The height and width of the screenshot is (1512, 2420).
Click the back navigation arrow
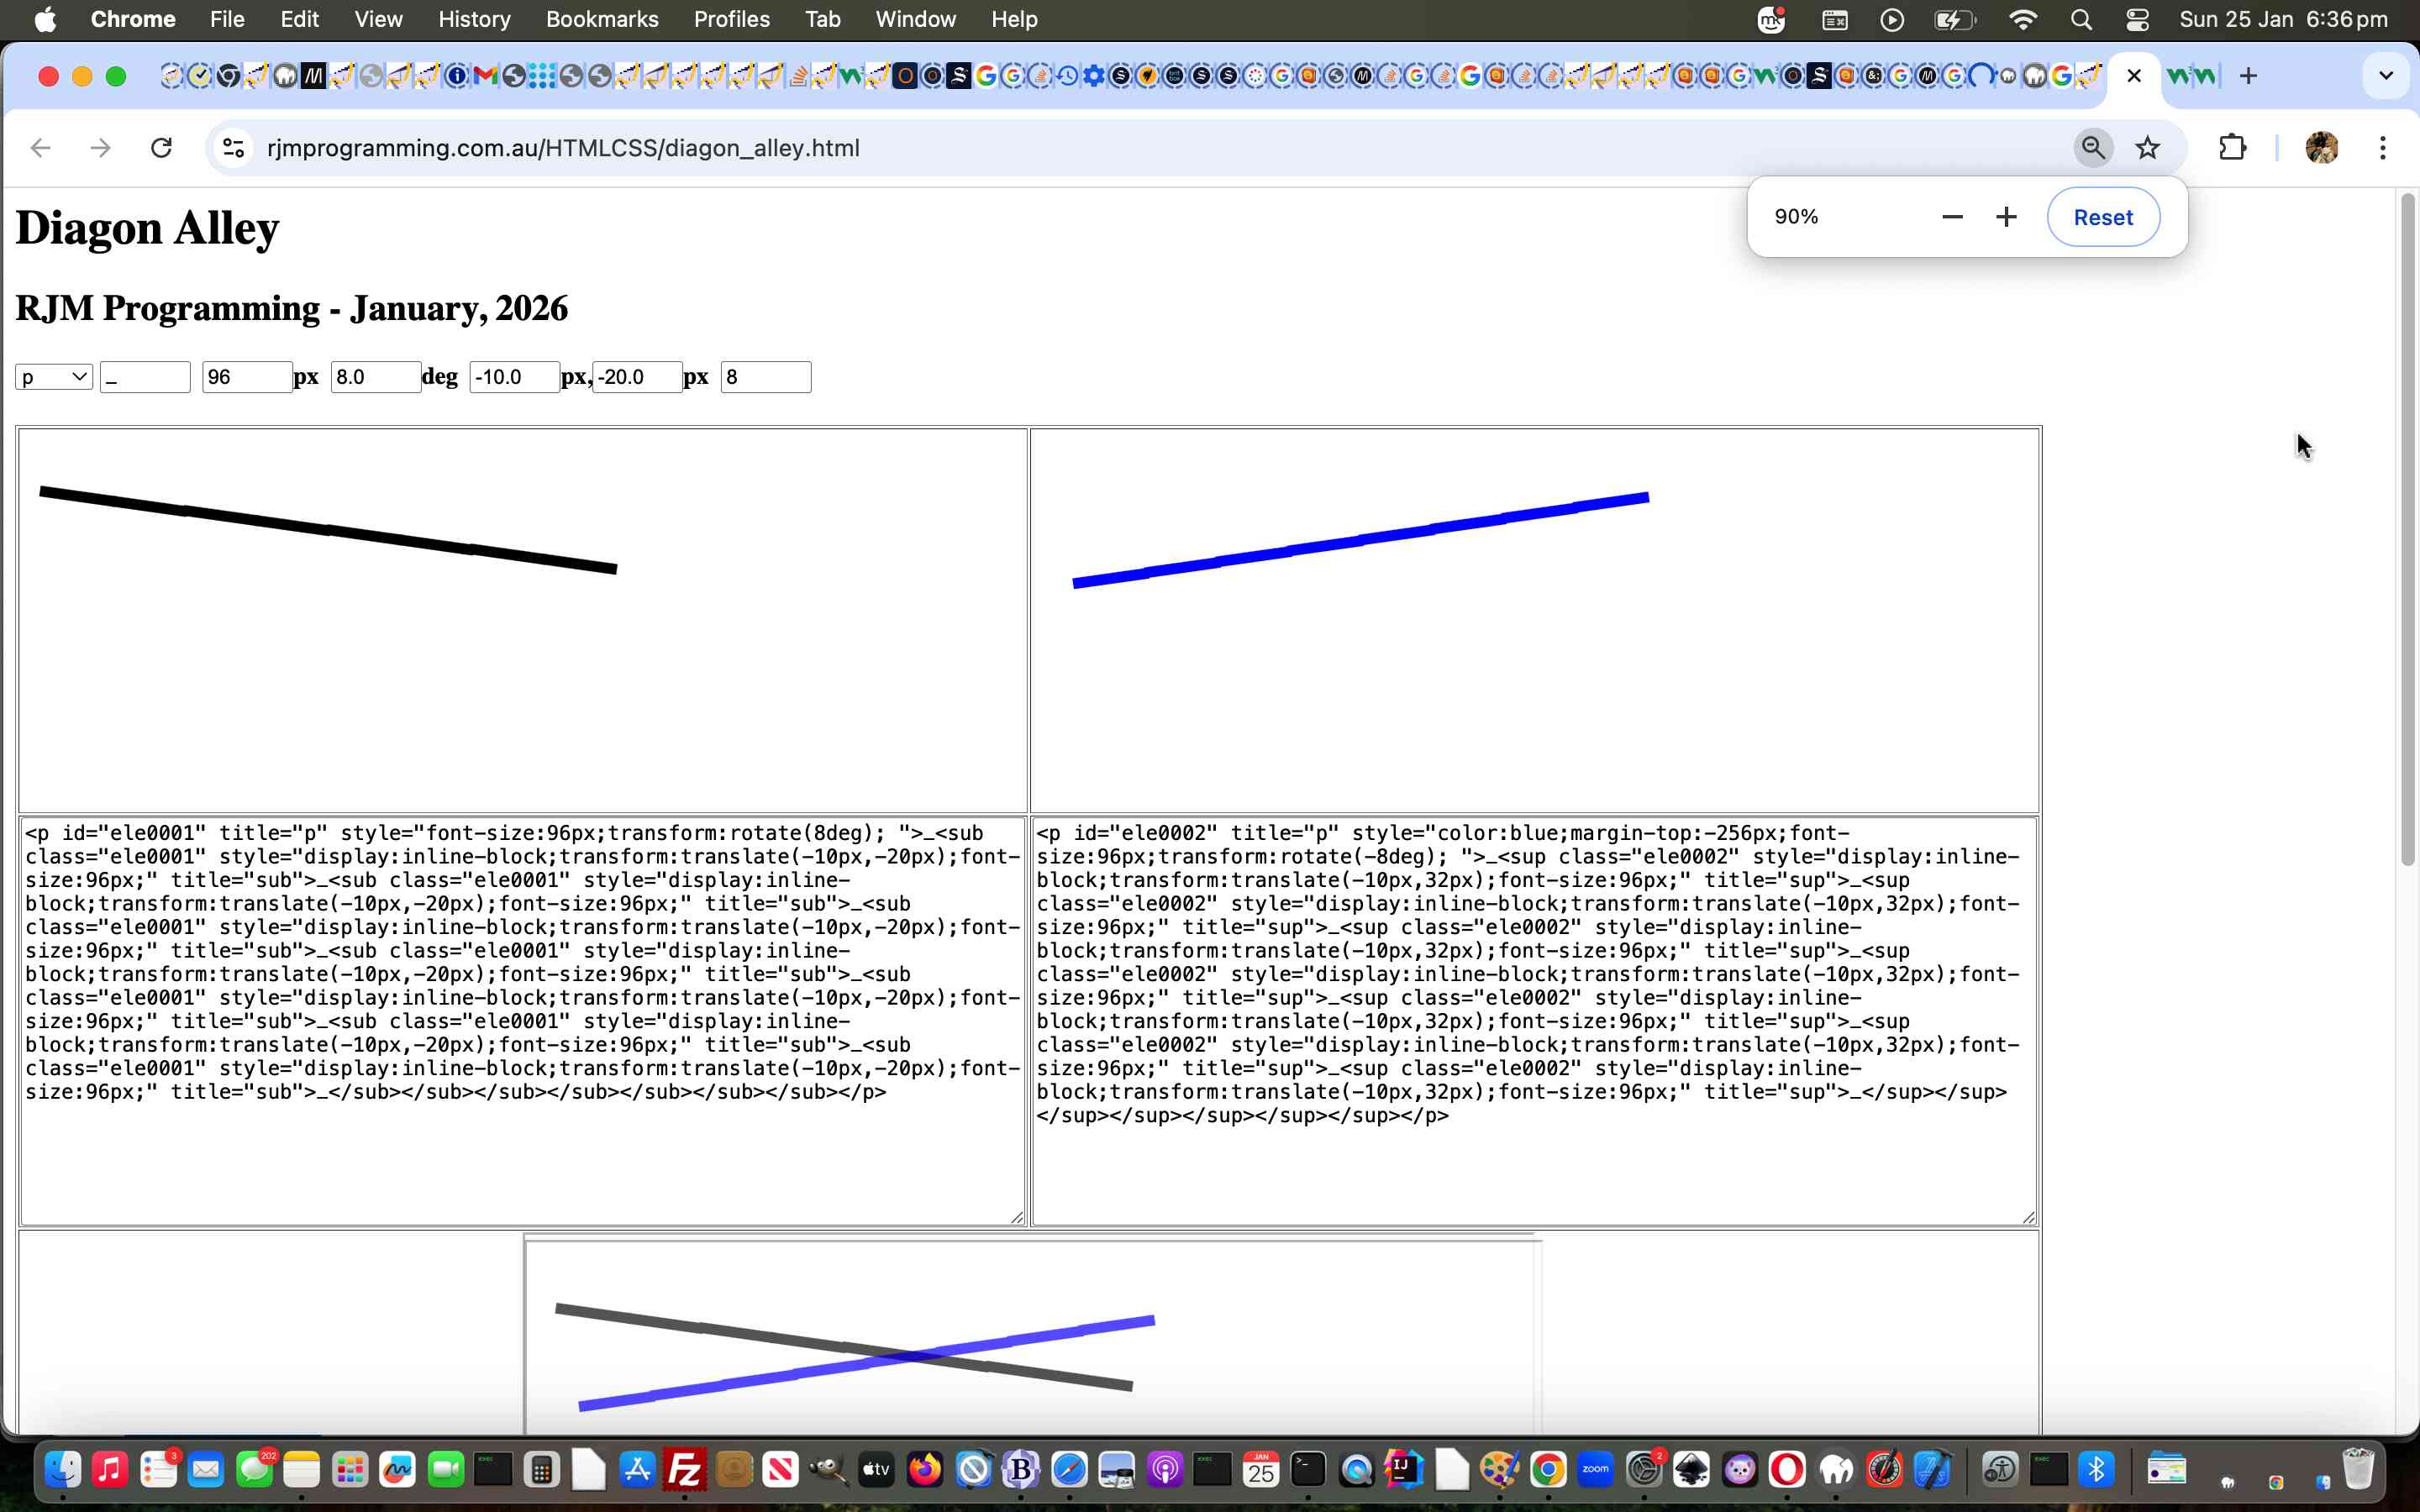pos(39,147)
